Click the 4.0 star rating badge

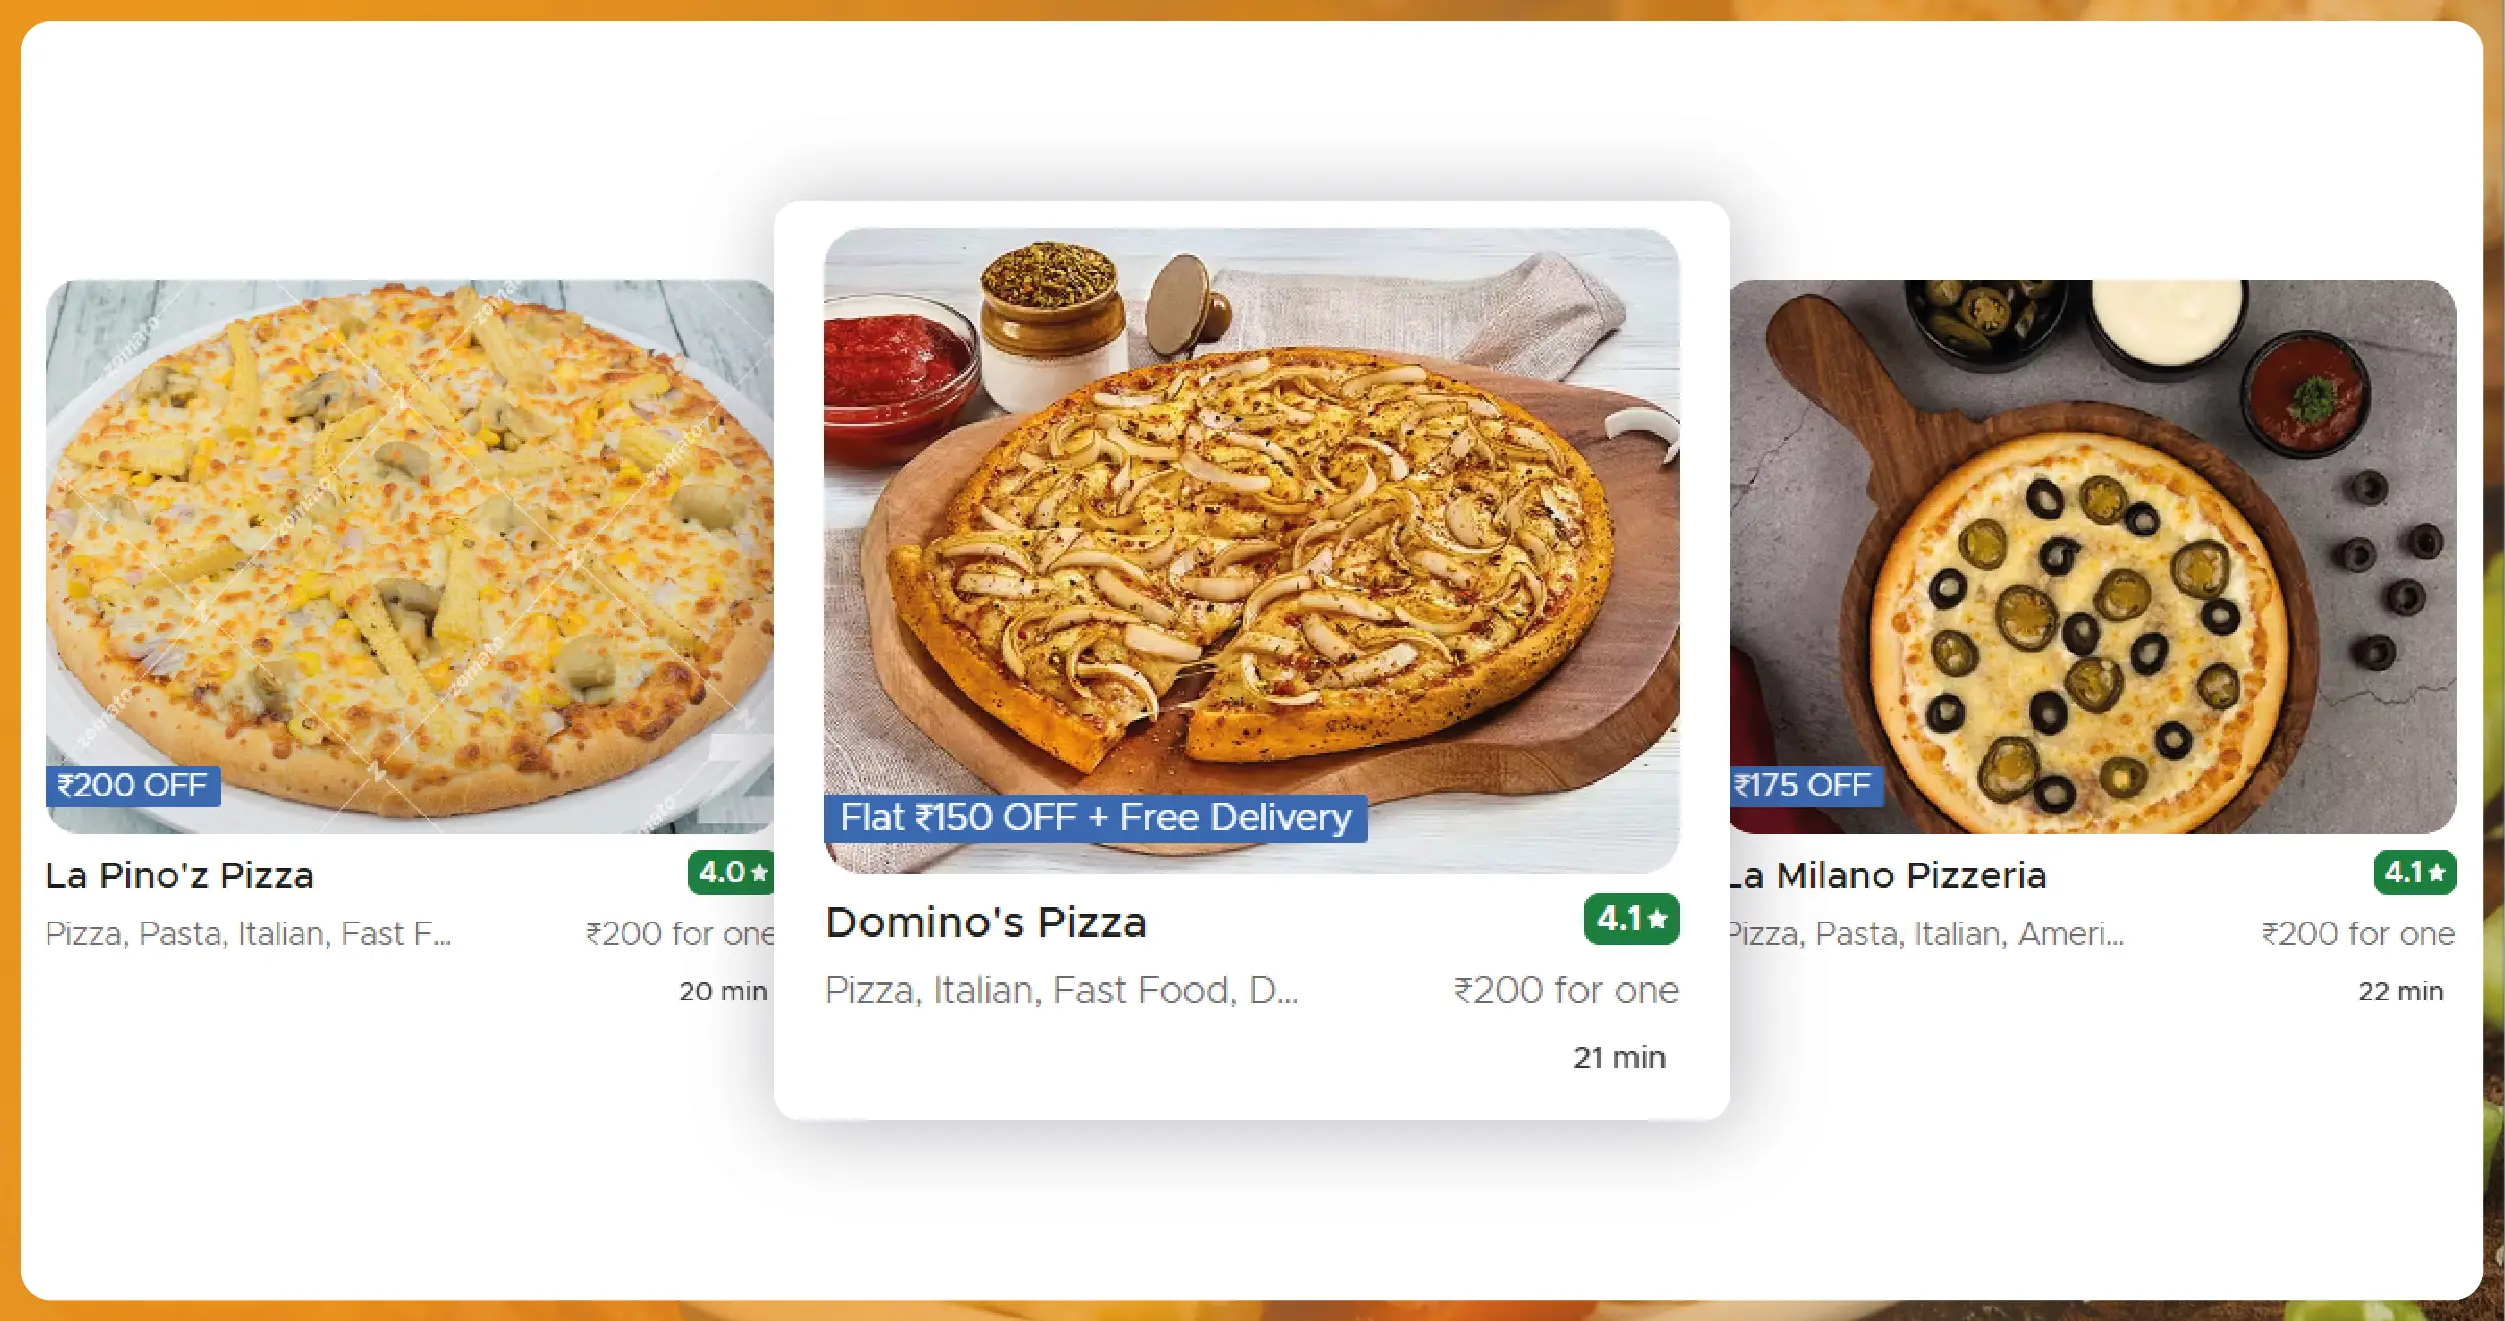[731, 873]
